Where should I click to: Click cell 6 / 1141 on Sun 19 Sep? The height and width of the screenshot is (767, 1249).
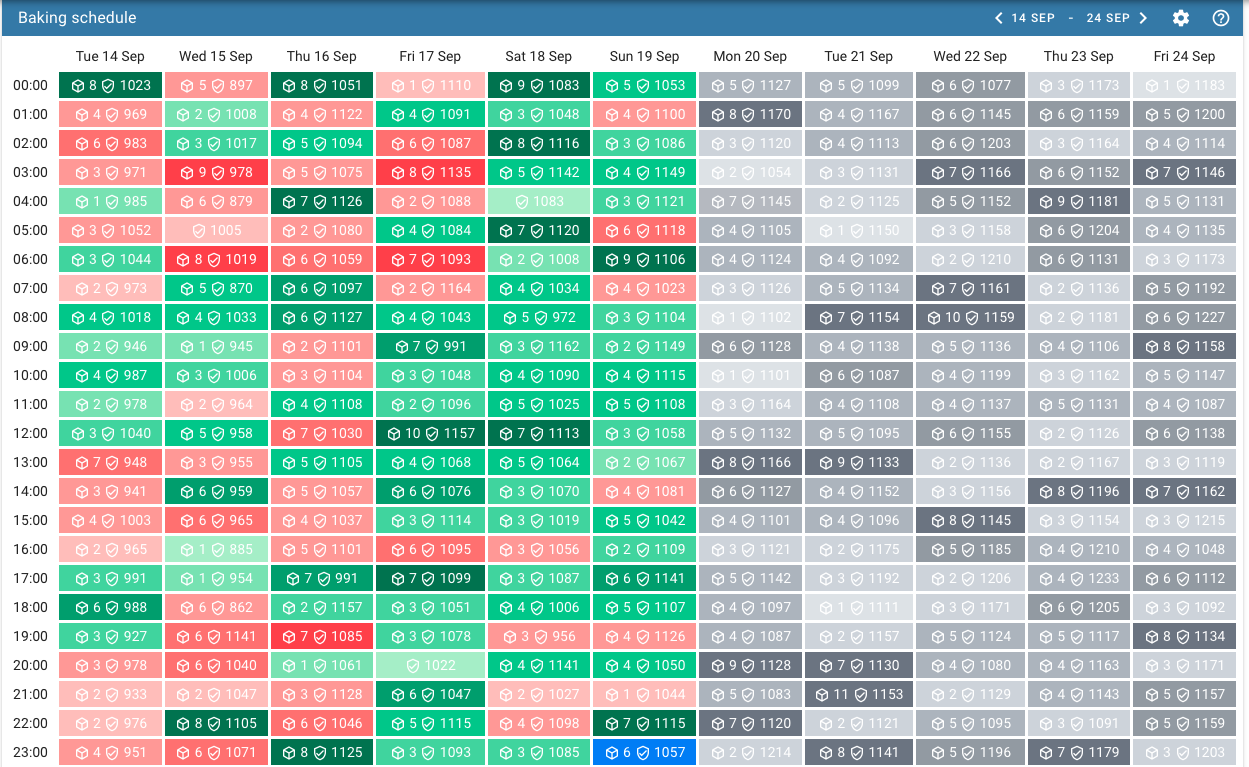coord(644,579)
